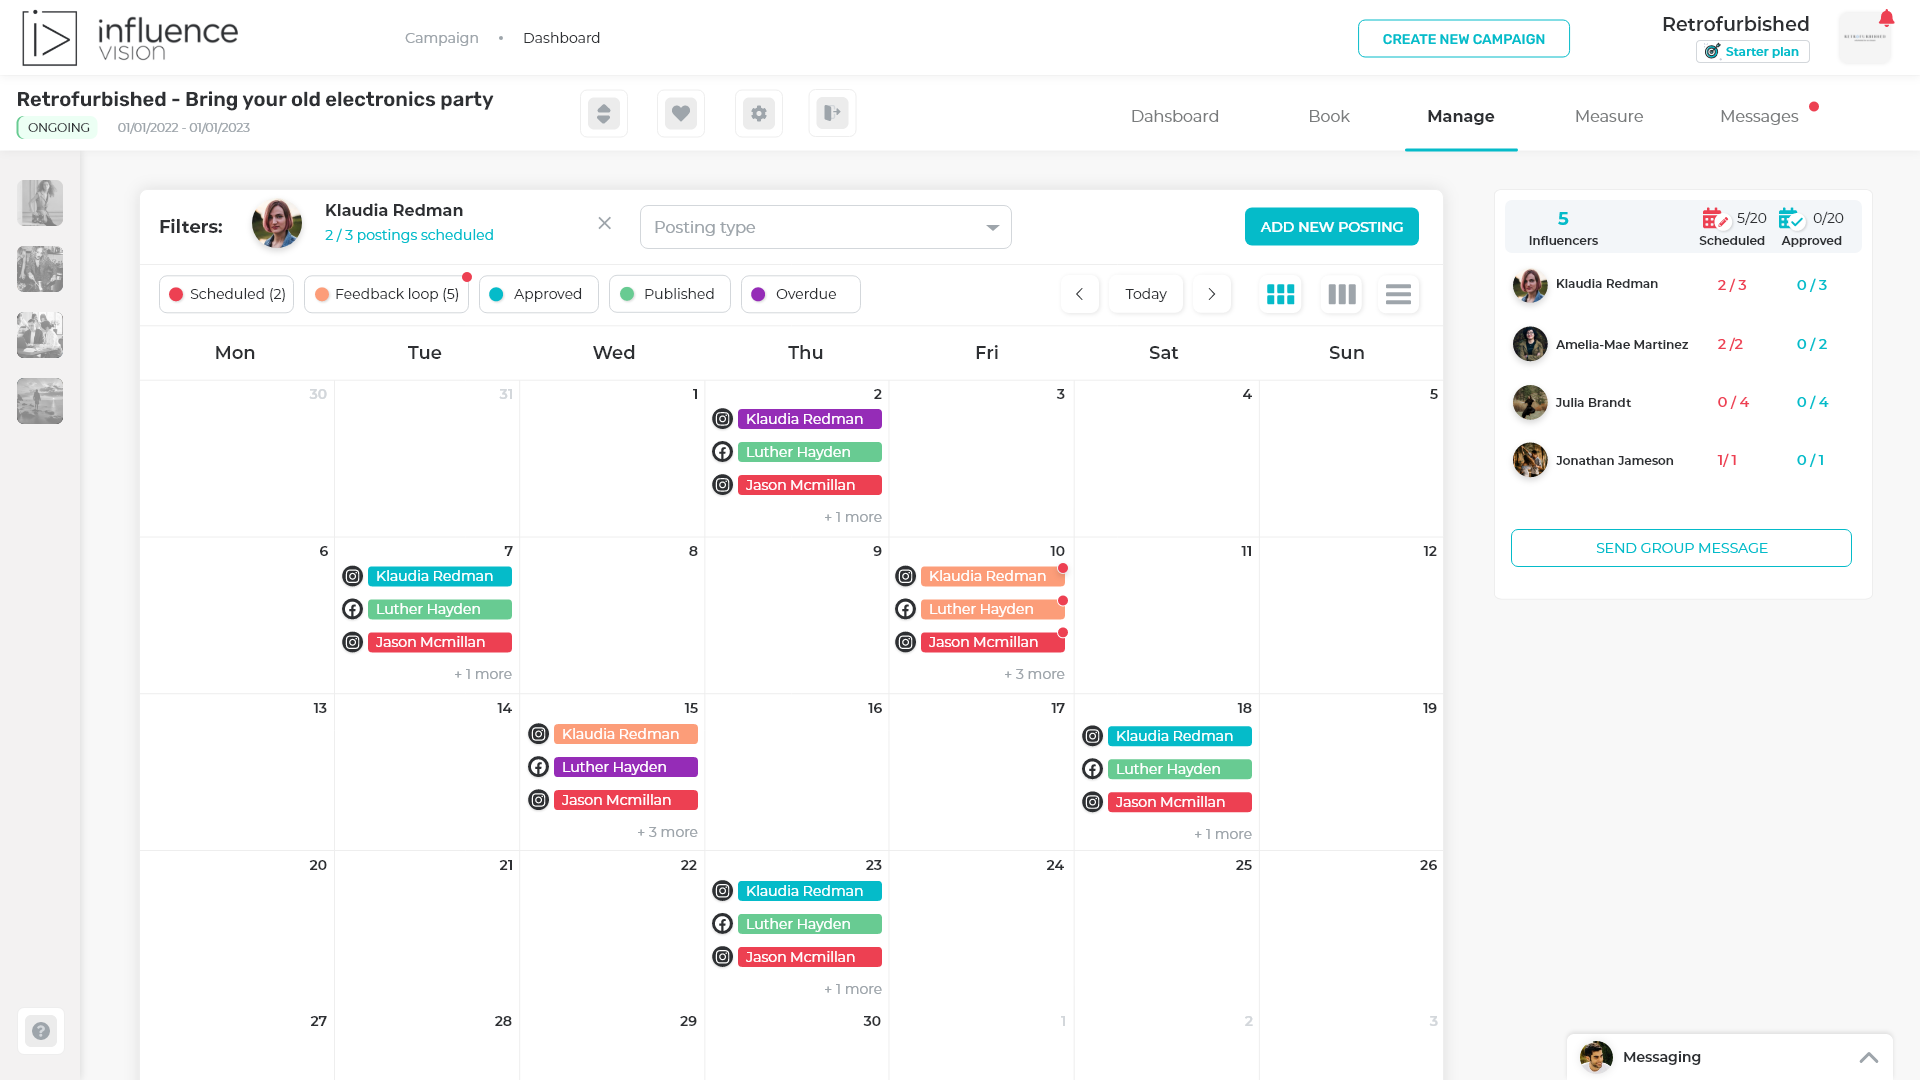Click the Today navigation button
Screen dimensions: 1920x1080
[x=1145, y=294]
